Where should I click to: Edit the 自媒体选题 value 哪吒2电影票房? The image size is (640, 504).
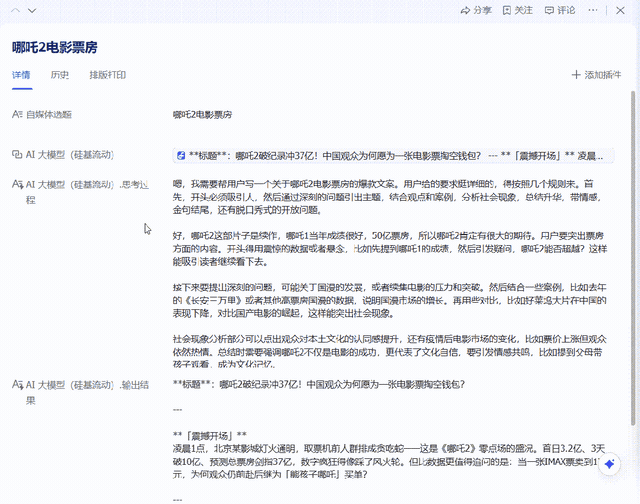[202, 115]
